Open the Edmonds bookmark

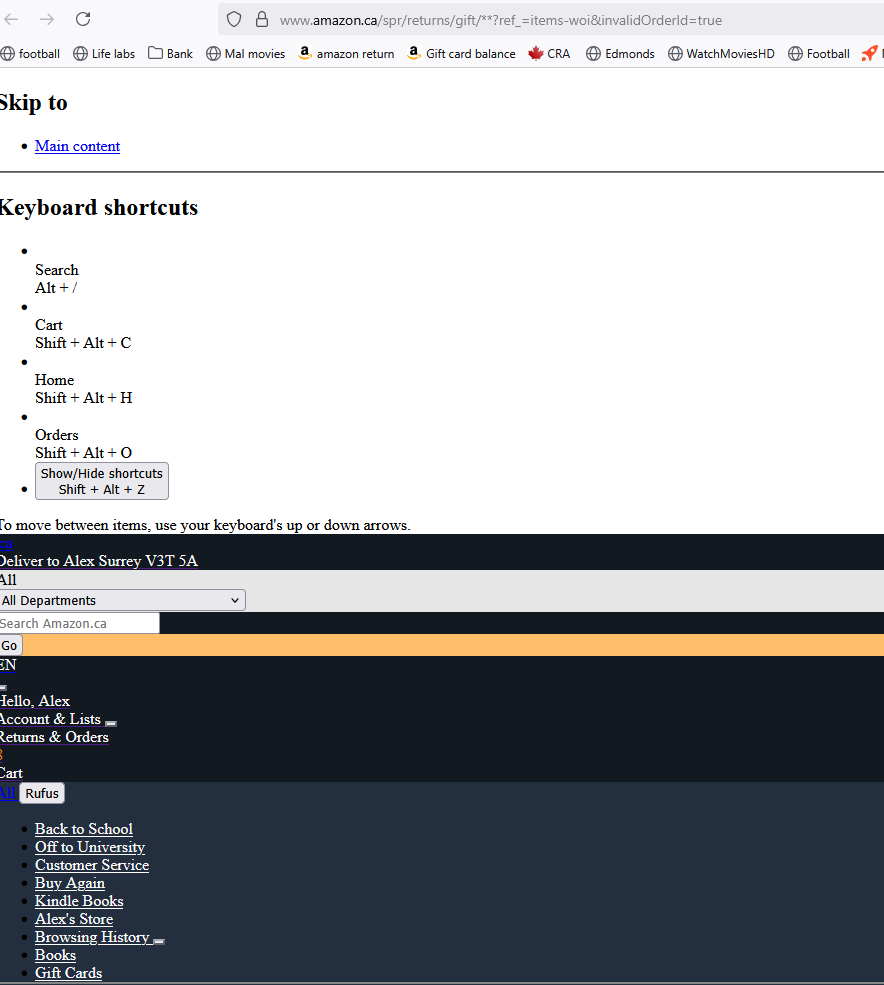point(620,54)
